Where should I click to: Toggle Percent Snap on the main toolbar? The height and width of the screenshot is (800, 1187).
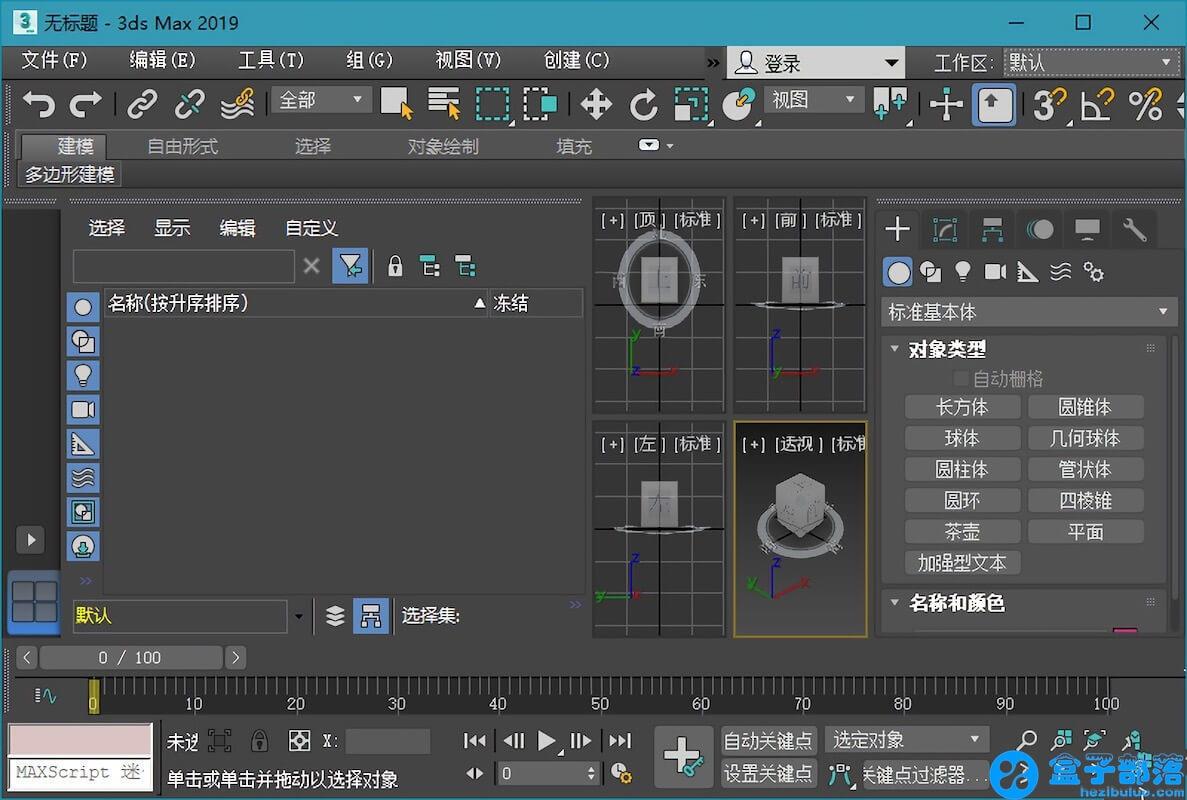[1145, 104]
